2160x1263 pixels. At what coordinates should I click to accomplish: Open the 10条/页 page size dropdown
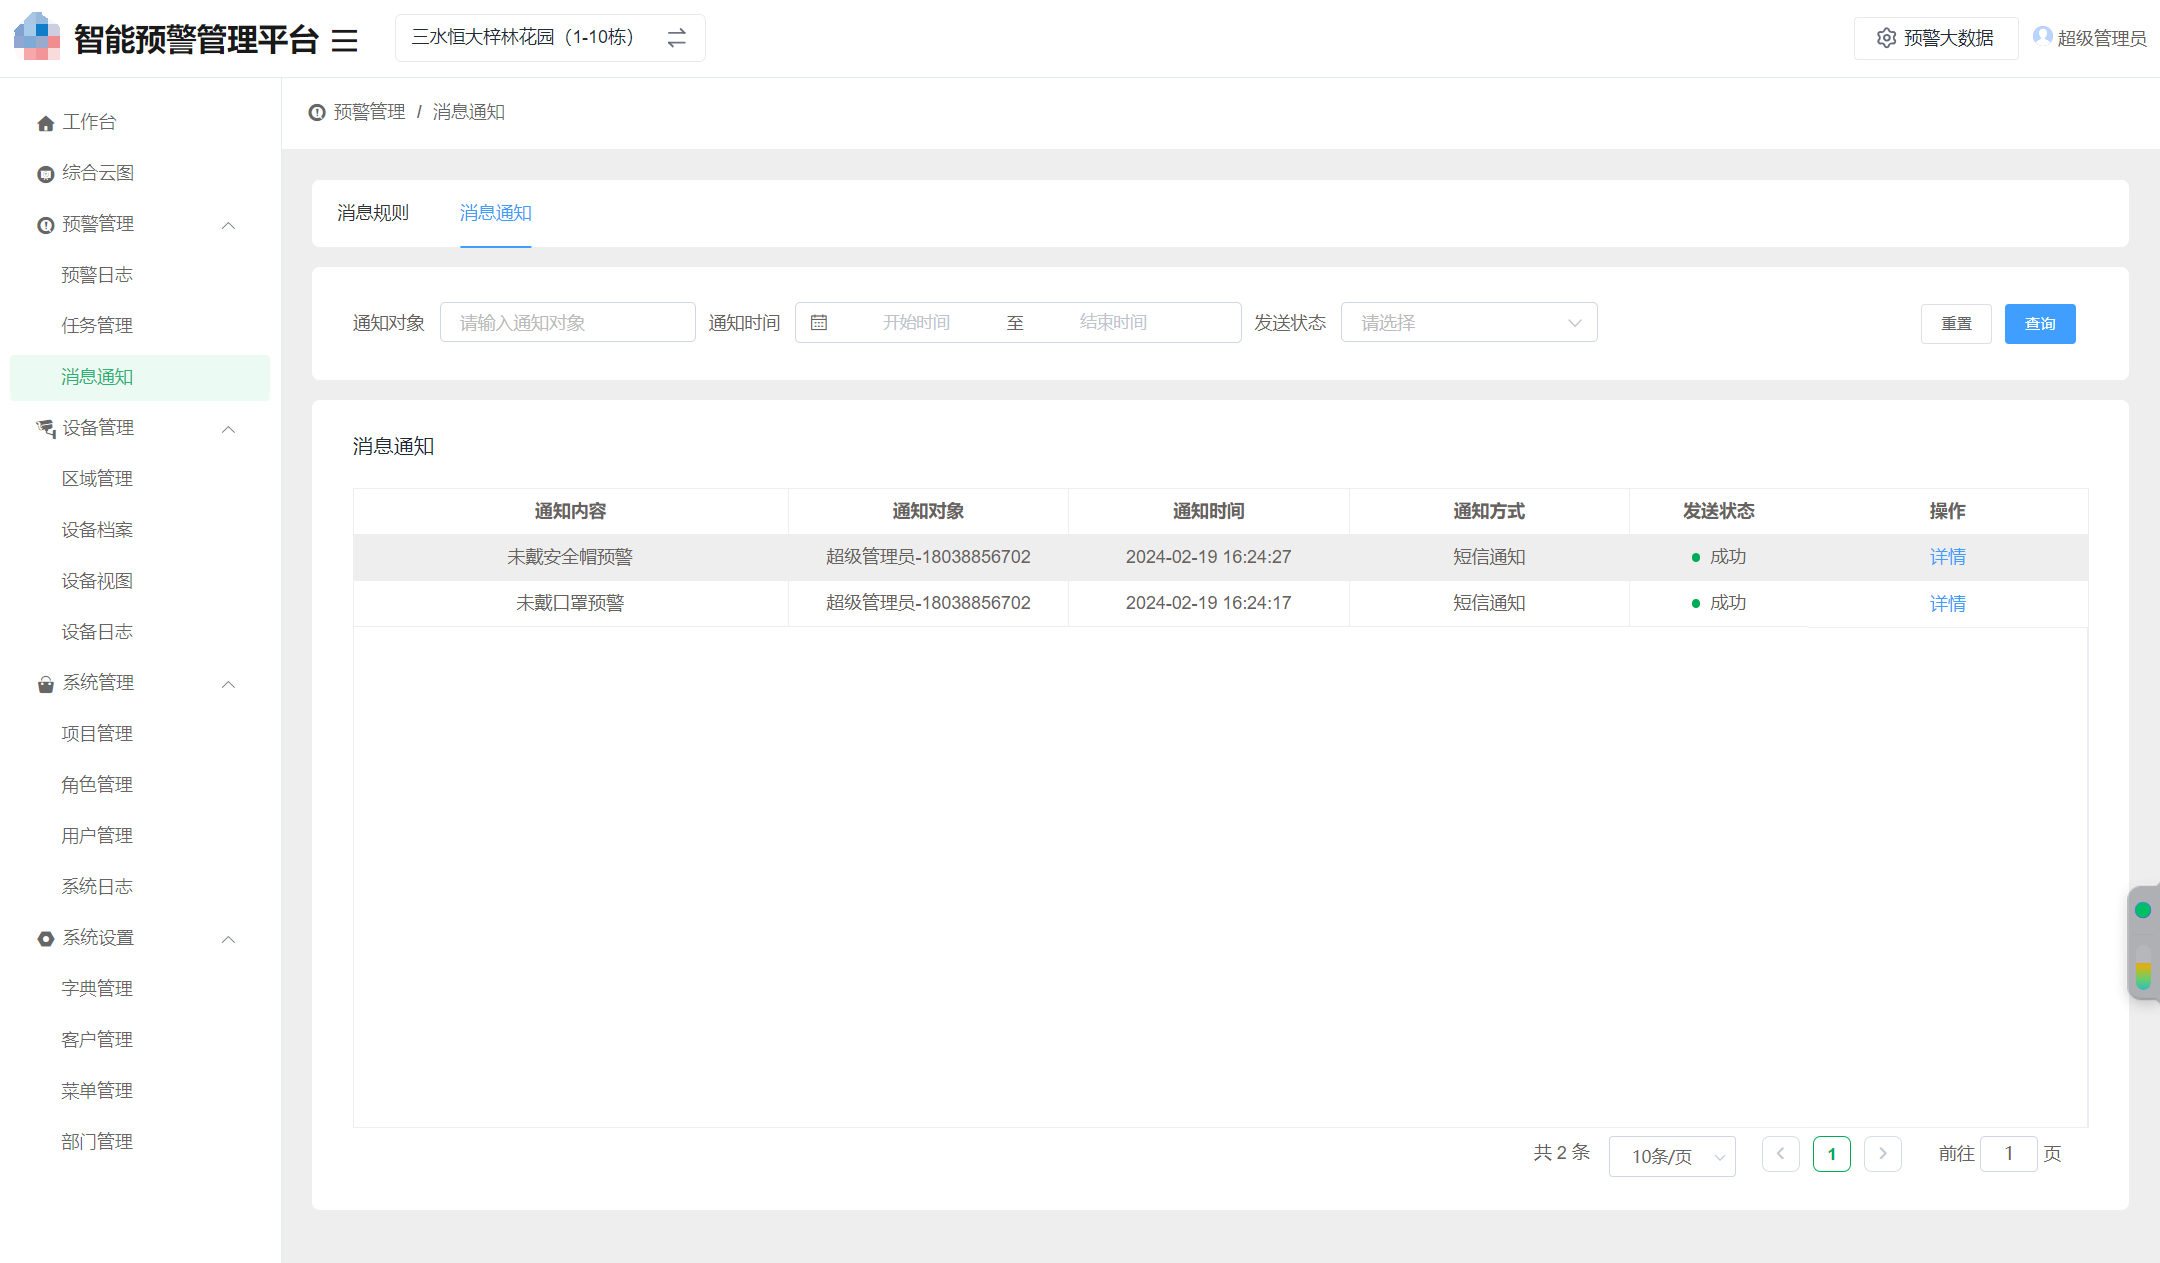[x=1672, y=1156]
